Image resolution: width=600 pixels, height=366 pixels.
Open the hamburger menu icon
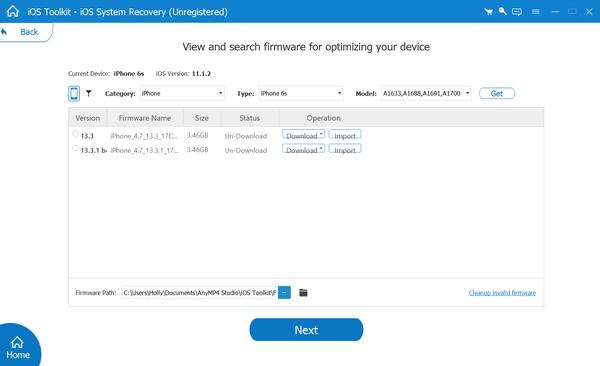point(535,11)
